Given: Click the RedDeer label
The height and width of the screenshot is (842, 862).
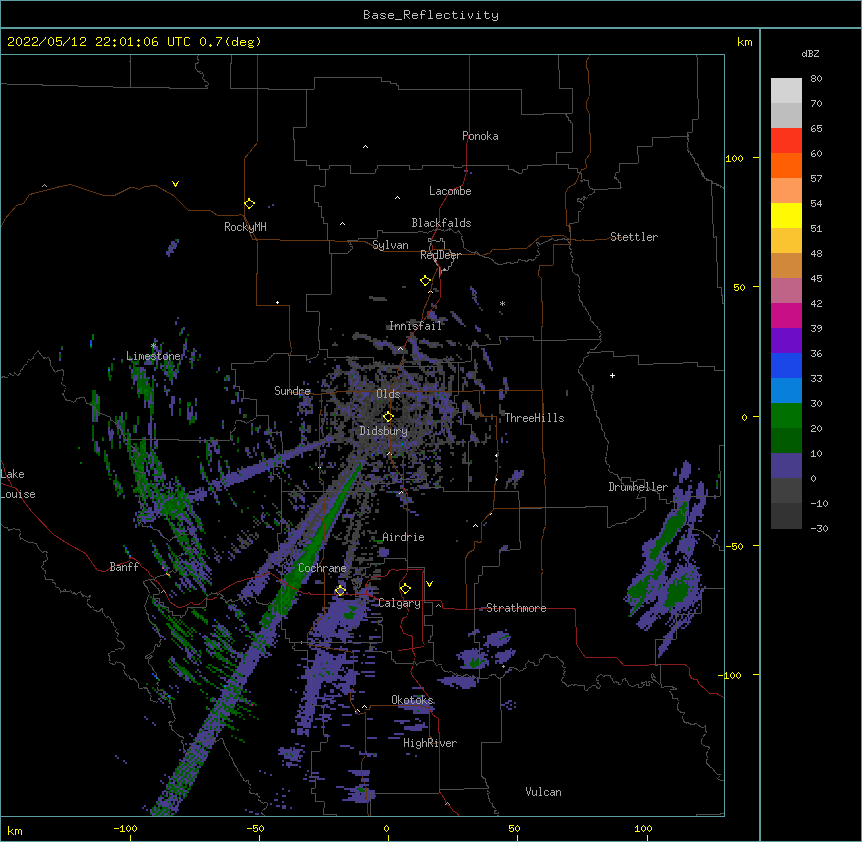Looking at the screenshot, I should tap(440, 255).
